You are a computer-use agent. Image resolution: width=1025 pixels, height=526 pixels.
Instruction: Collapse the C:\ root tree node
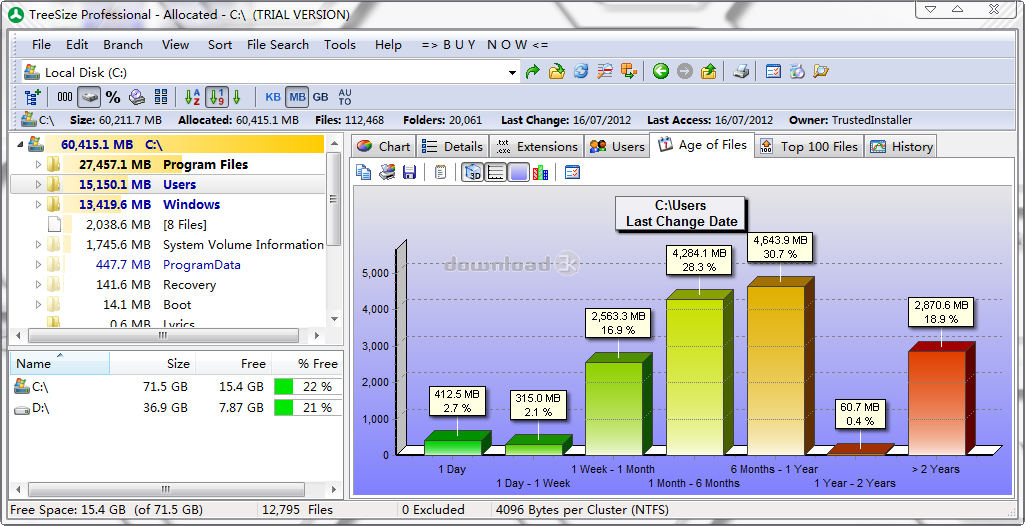coord(18,144)
